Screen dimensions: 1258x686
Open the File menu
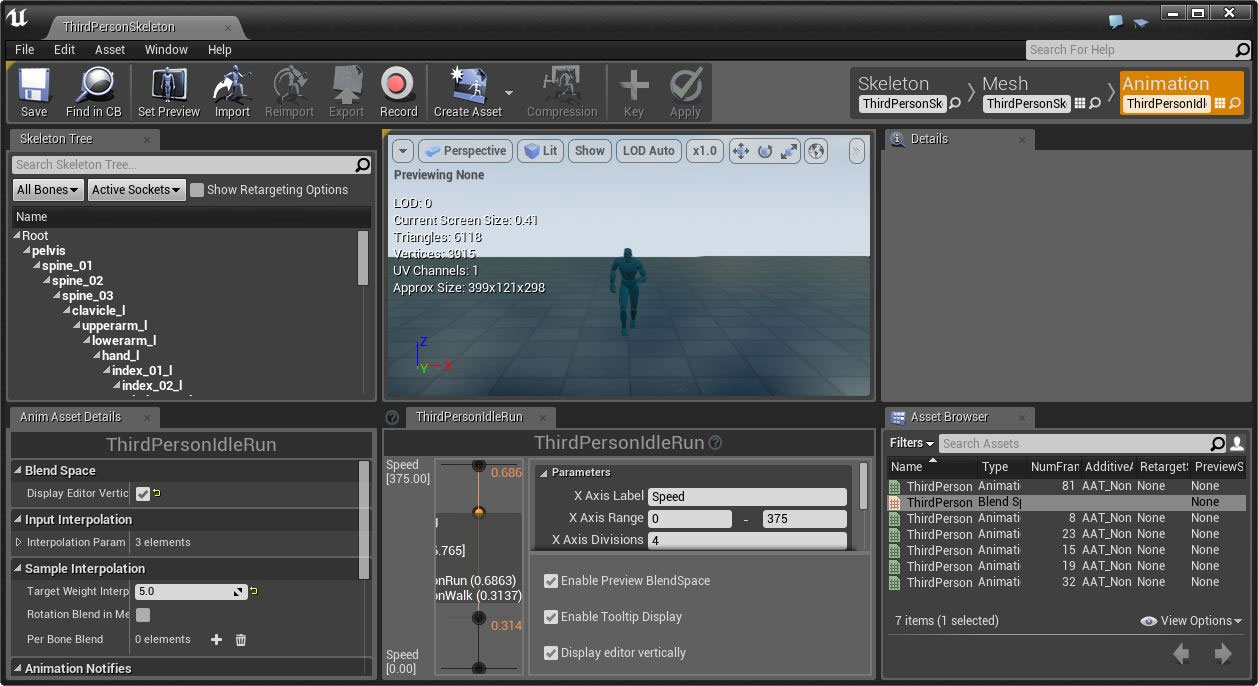click(x=25, y=49)
